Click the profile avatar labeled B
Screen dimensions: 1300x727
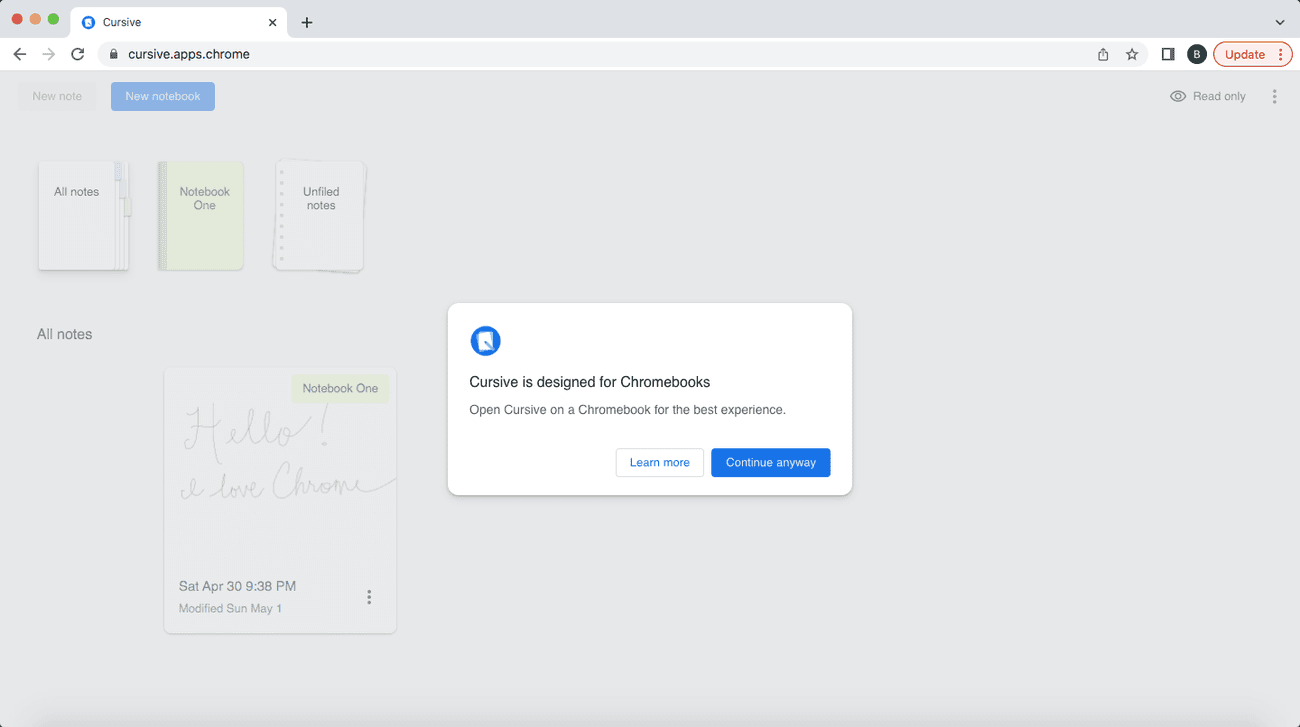[1196, 54]
